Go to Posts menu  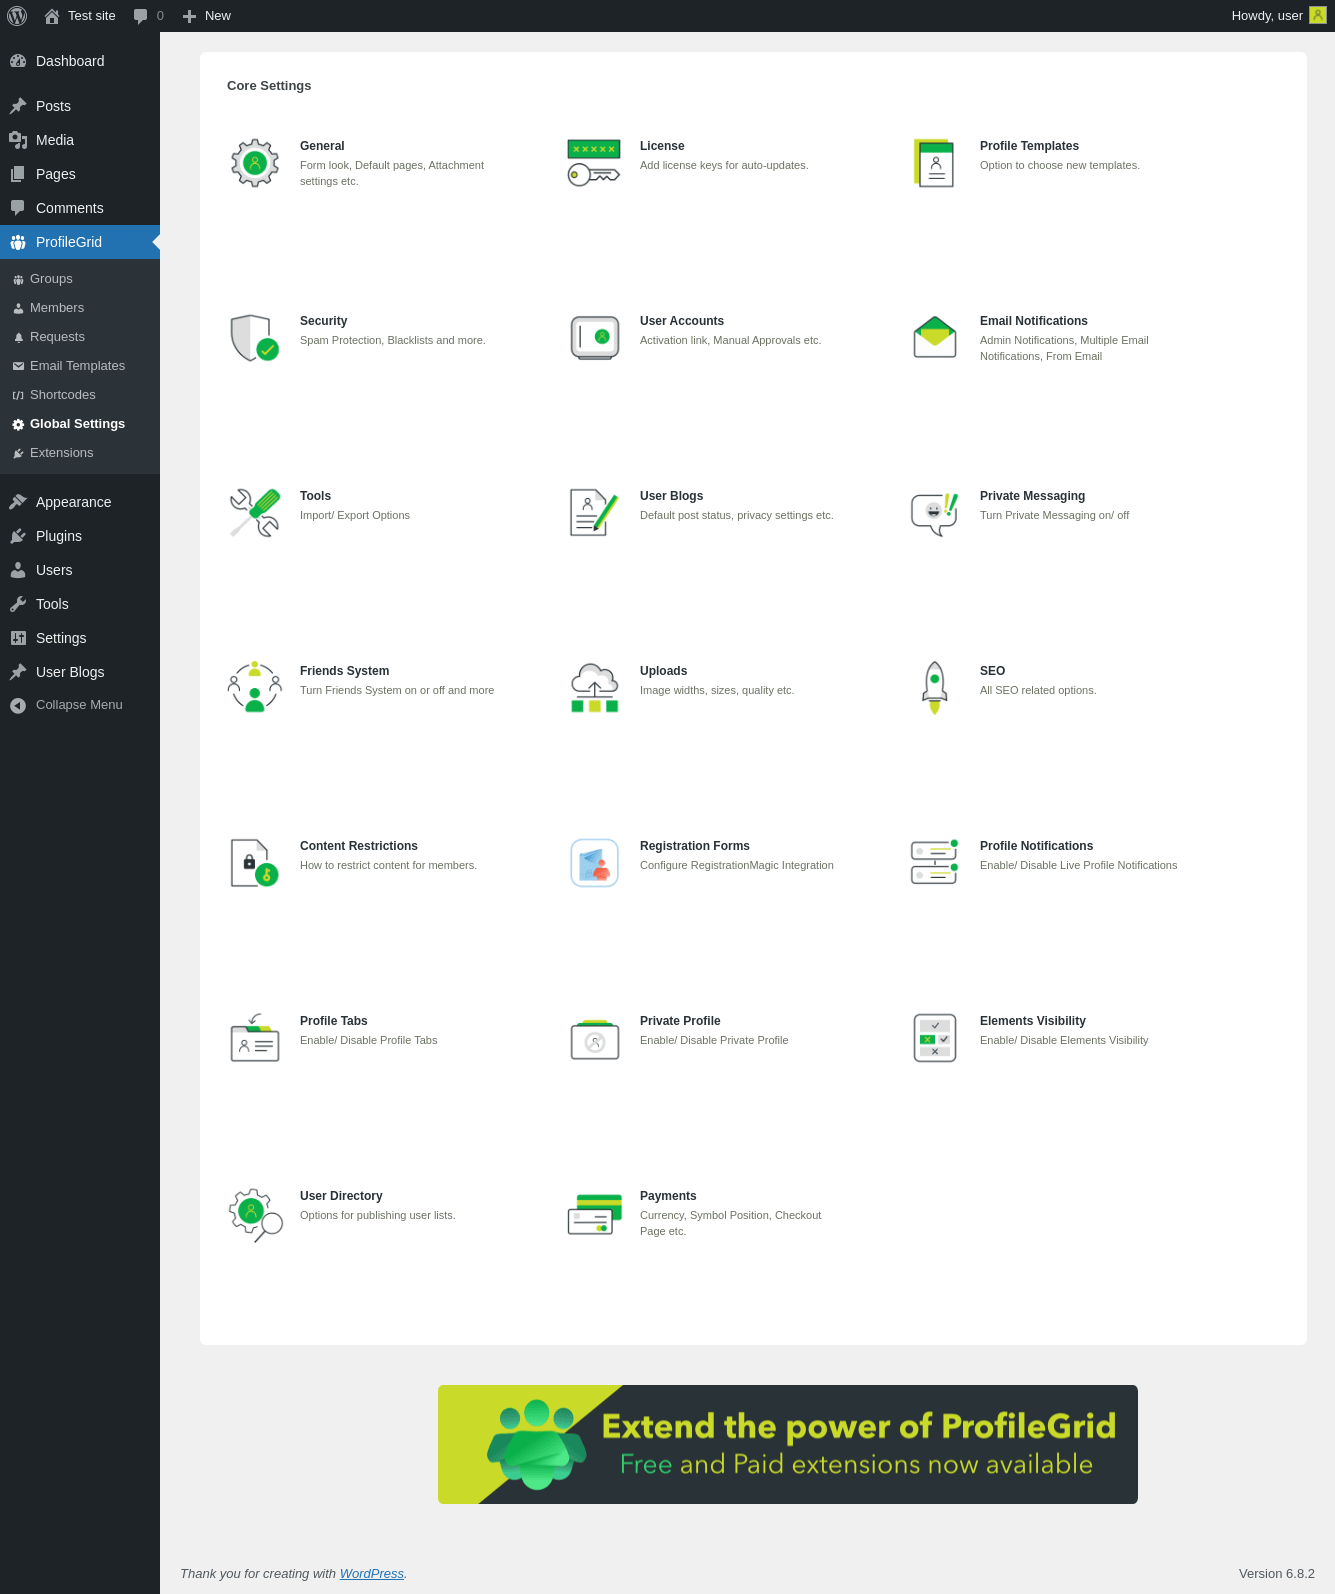(x=80, y=106)
